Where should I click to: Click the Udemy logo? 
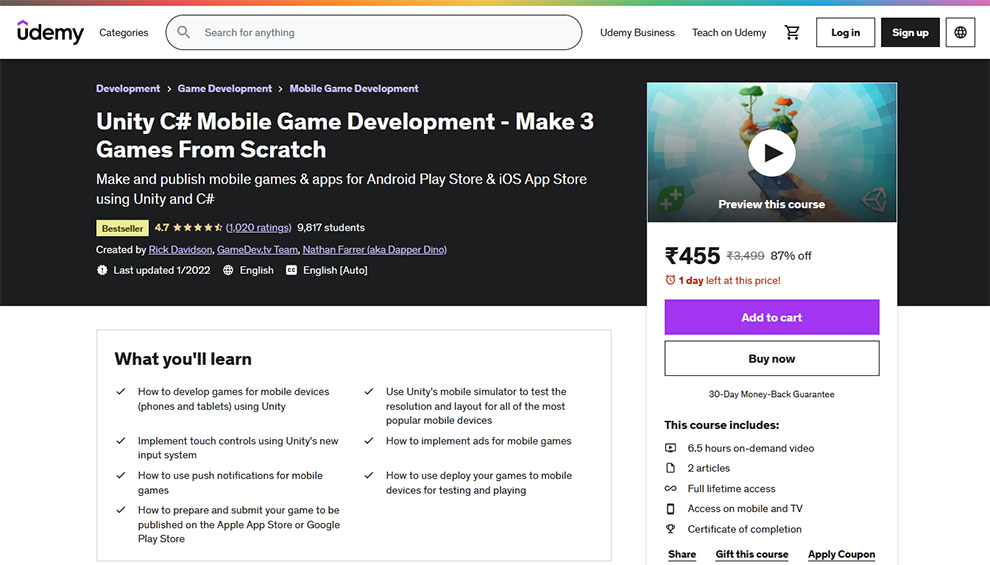tap(50, 32)
